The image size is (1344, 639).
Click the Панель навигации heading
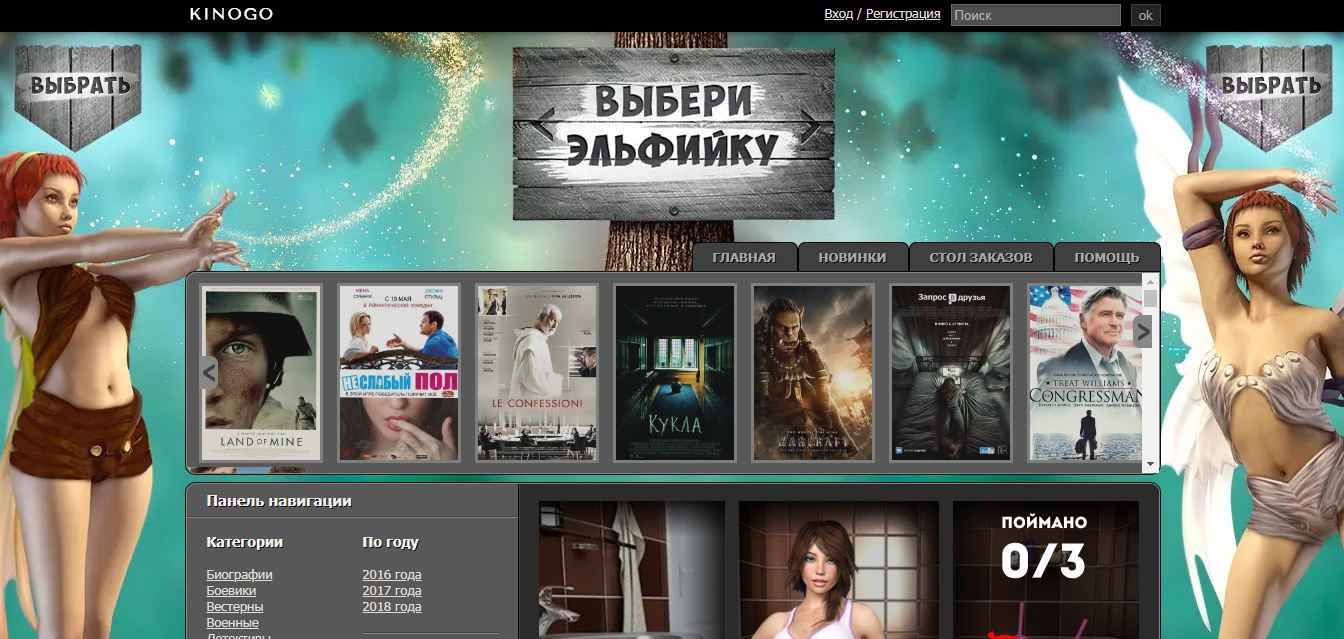[x=279, y=501]
